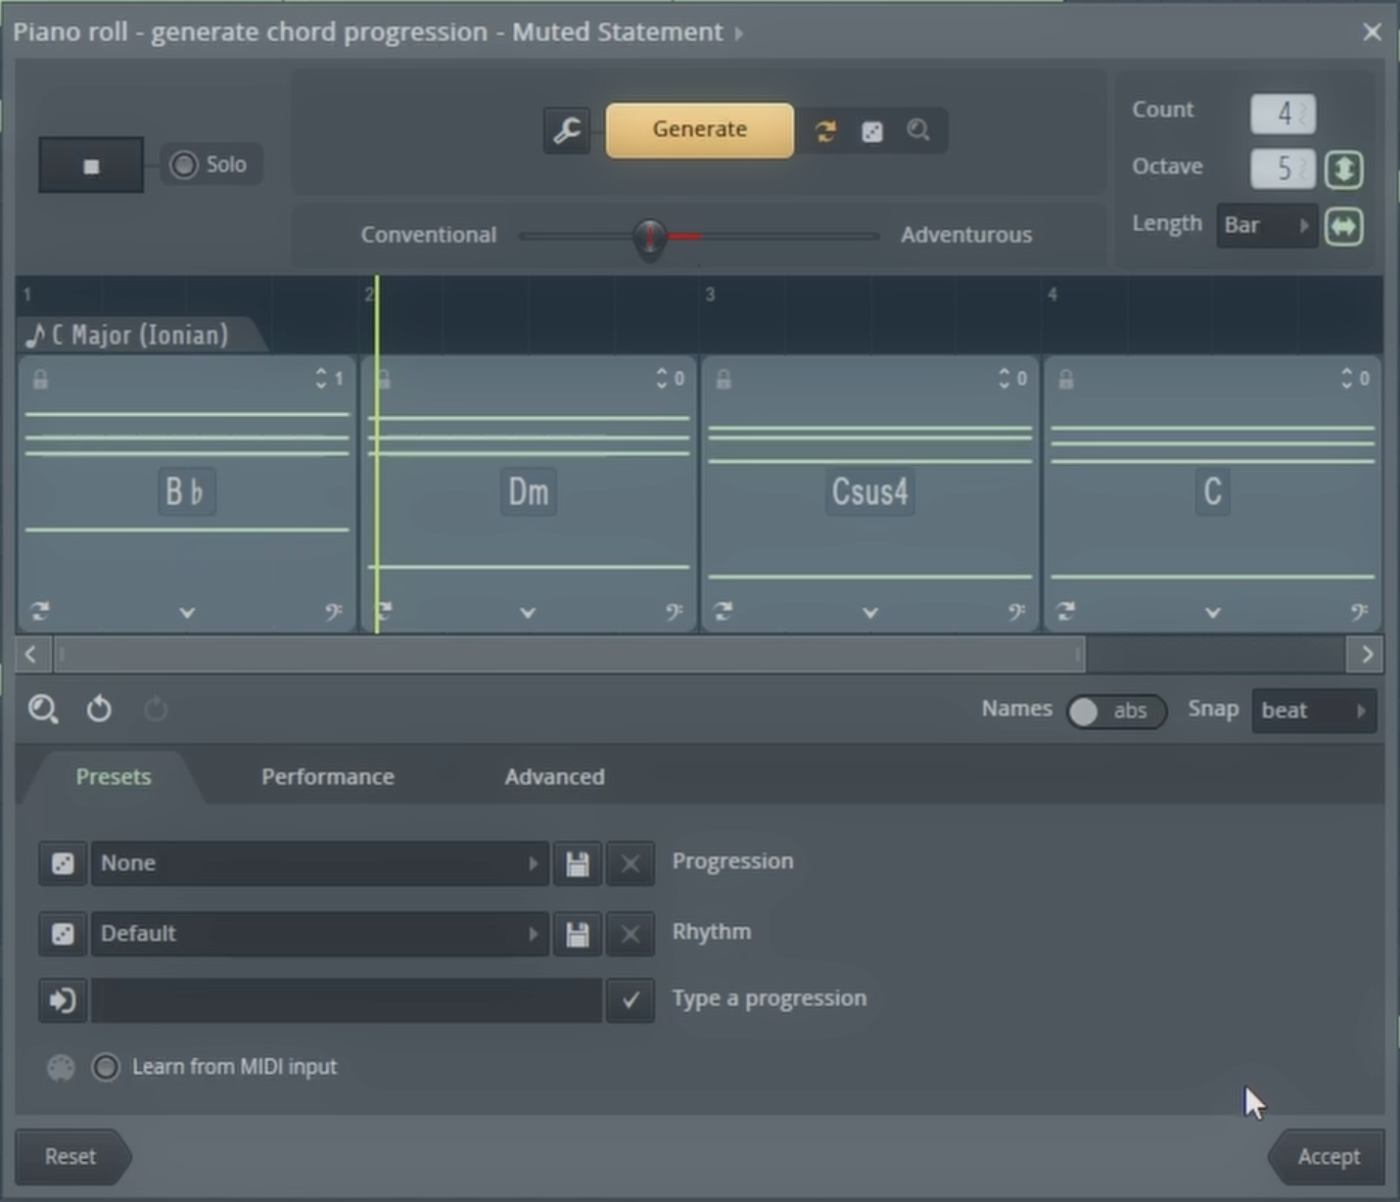Open the generator options wrench settings
Screen dimensions: 1400x1202
click(x=566, y=130)
